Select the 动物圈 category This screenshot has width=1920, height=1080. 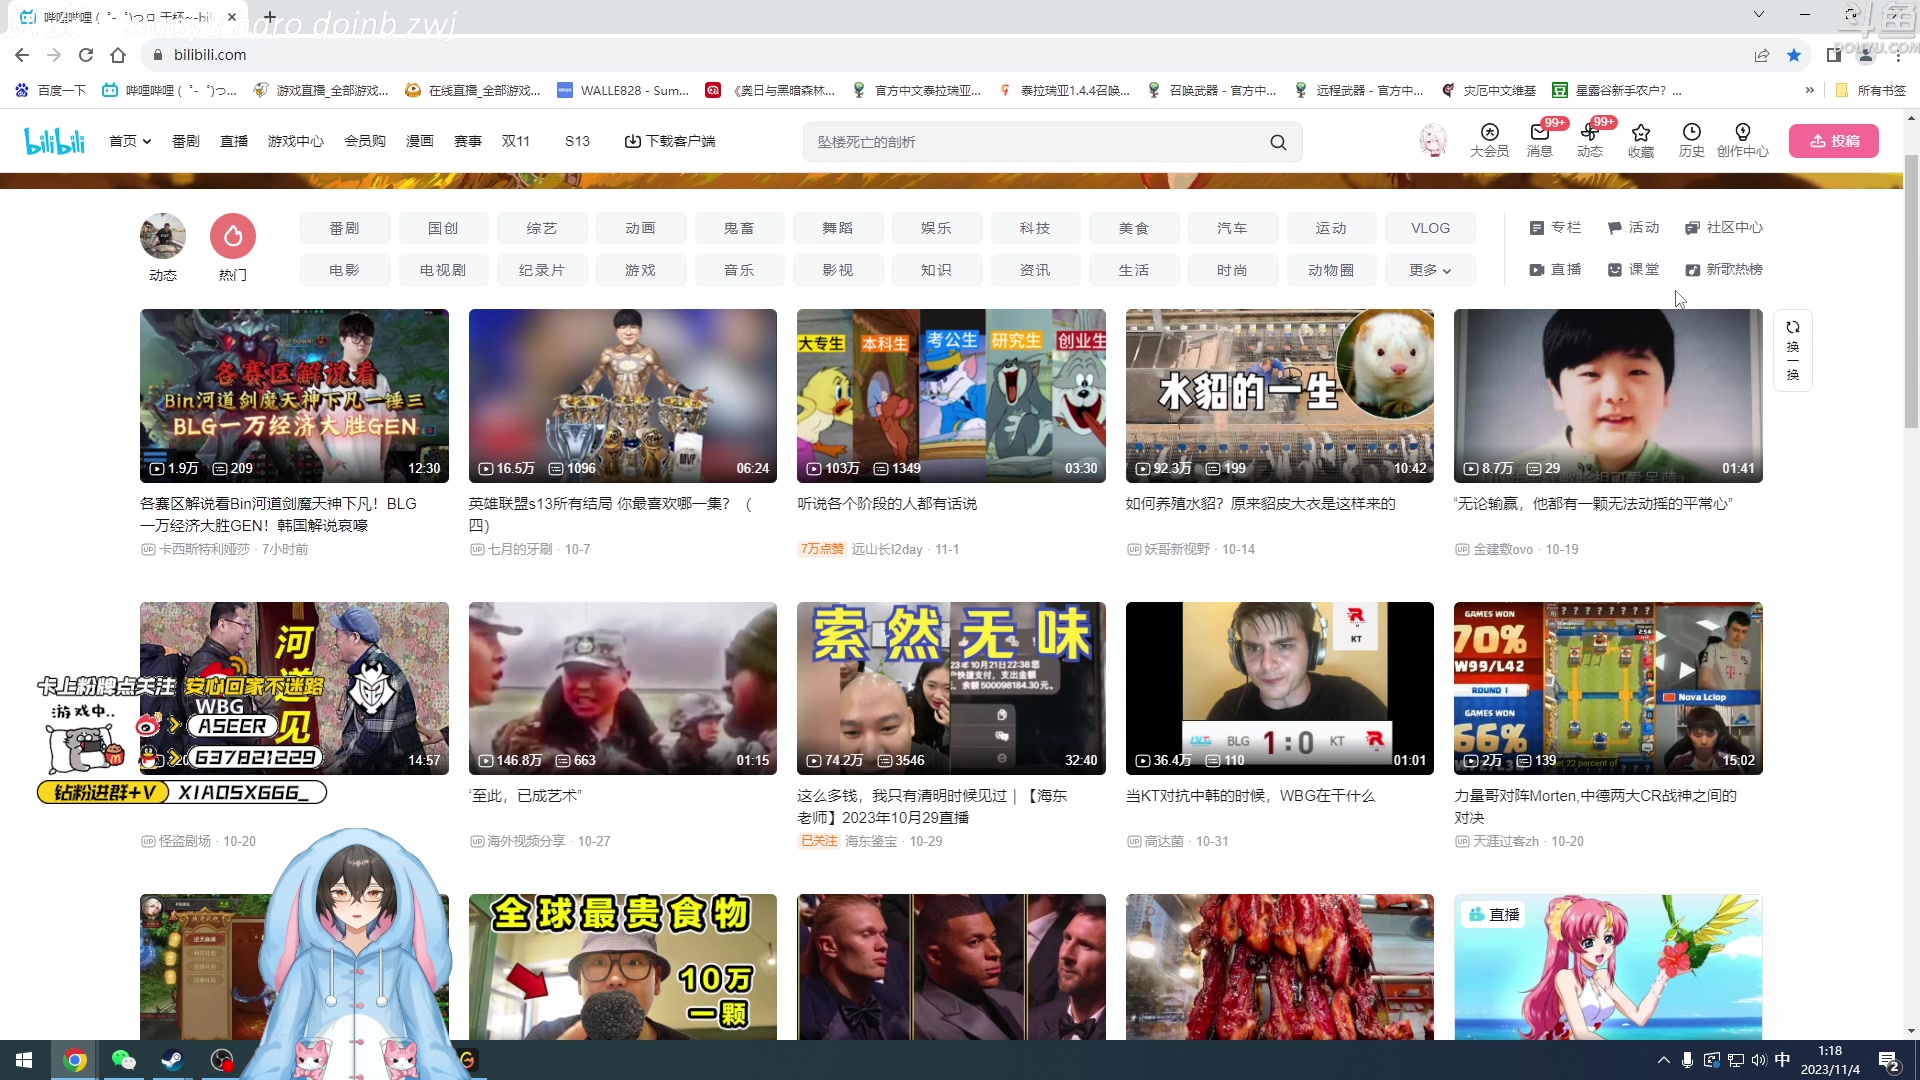tap(1331, 270)
